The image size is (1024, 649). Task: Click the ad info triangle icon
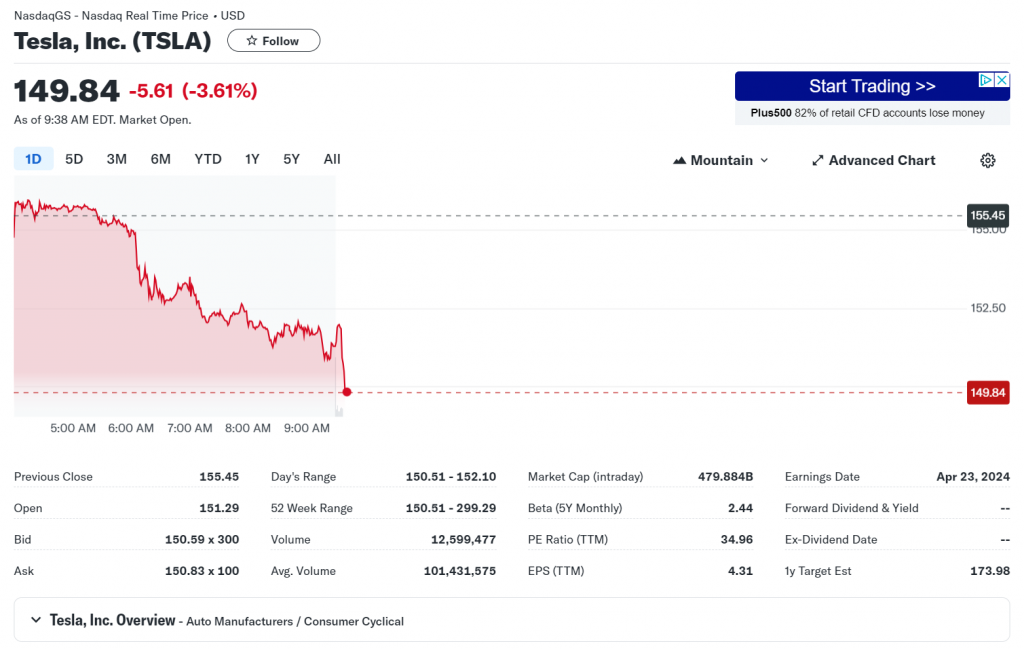tap(985, 80)
